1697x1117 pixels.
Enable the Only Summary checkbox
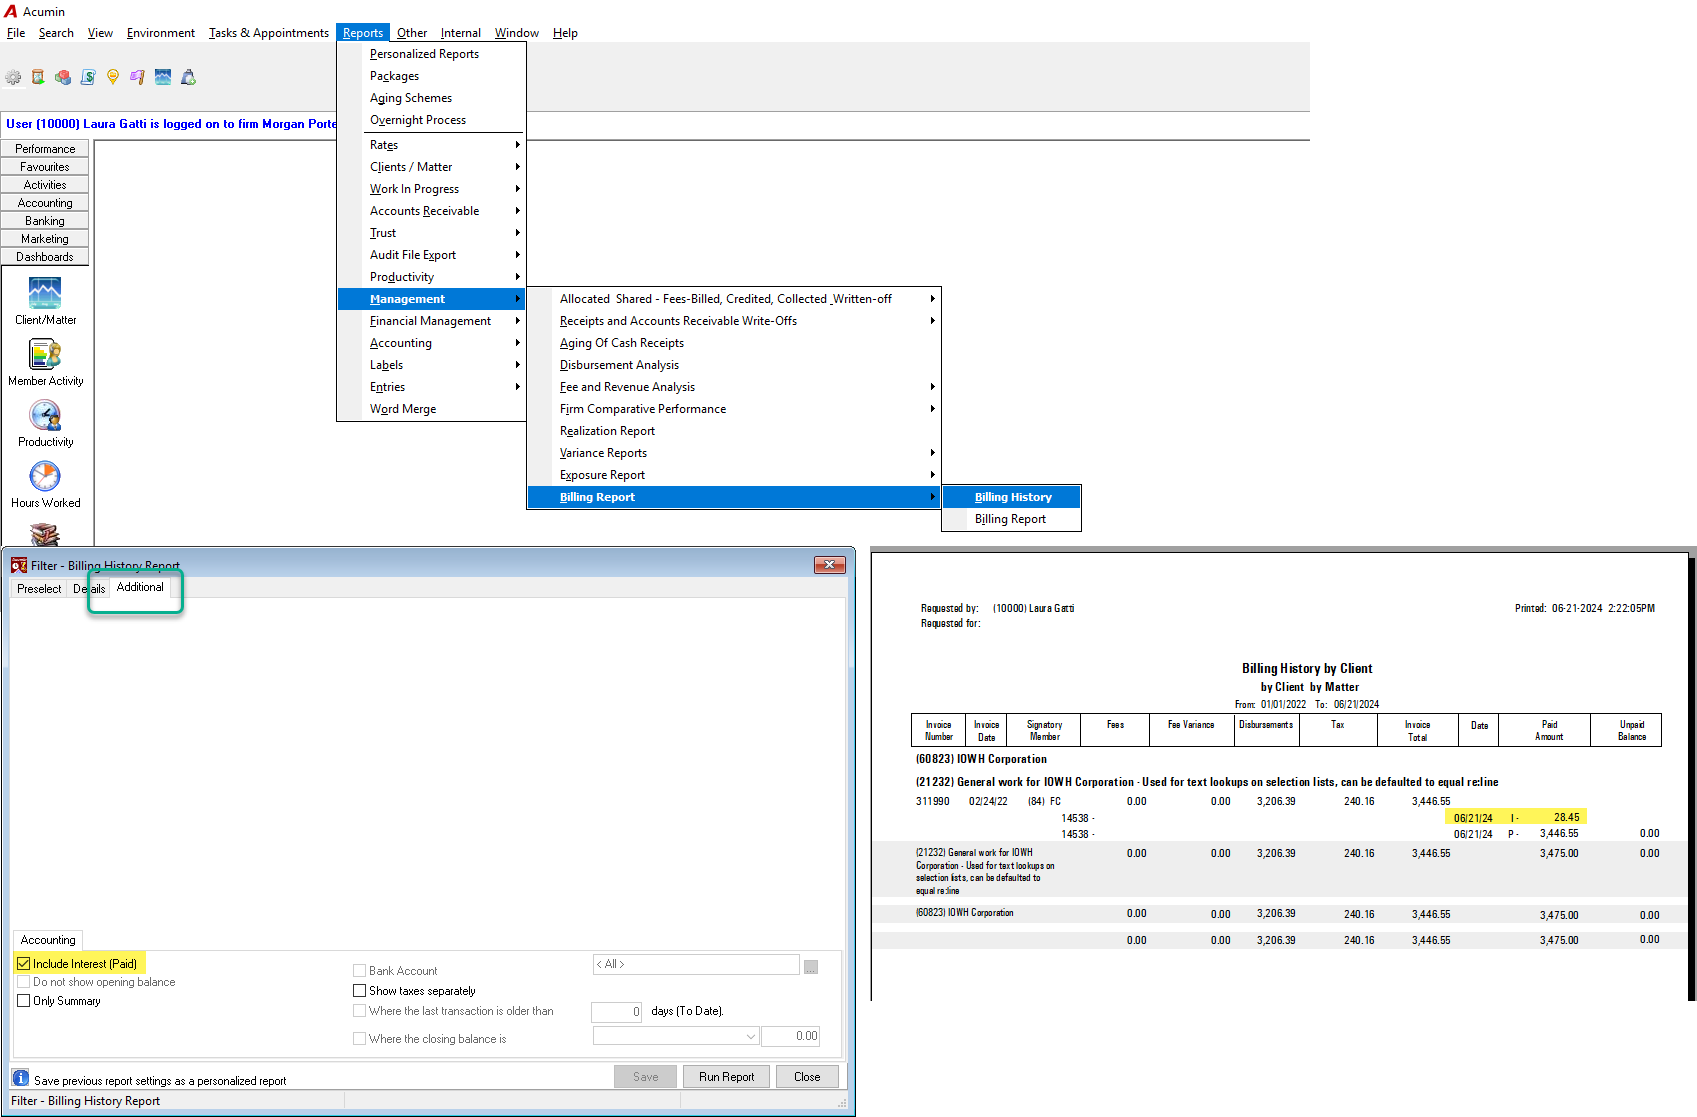[23, 1000]
